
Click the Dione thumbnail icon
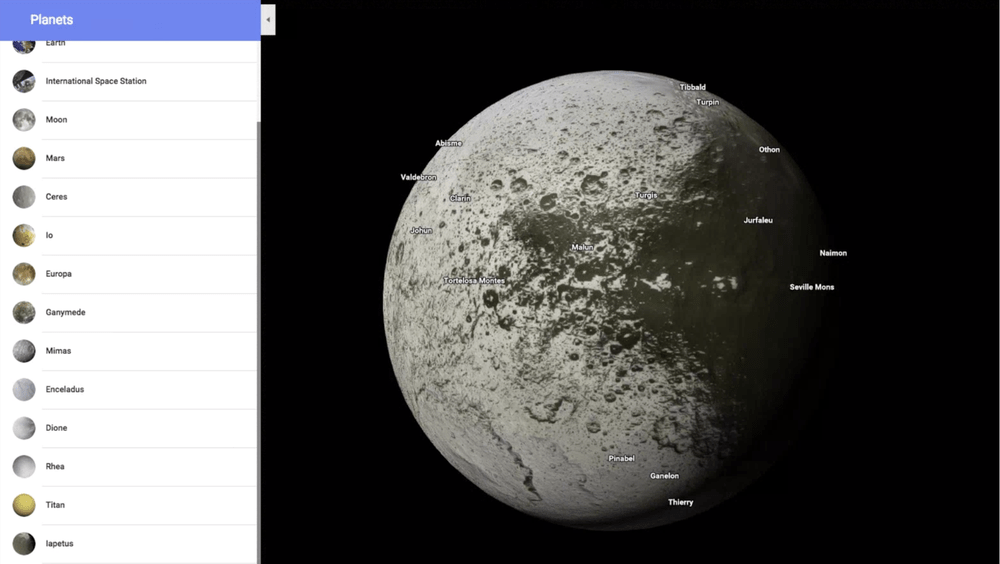click(x=24, y=427)
